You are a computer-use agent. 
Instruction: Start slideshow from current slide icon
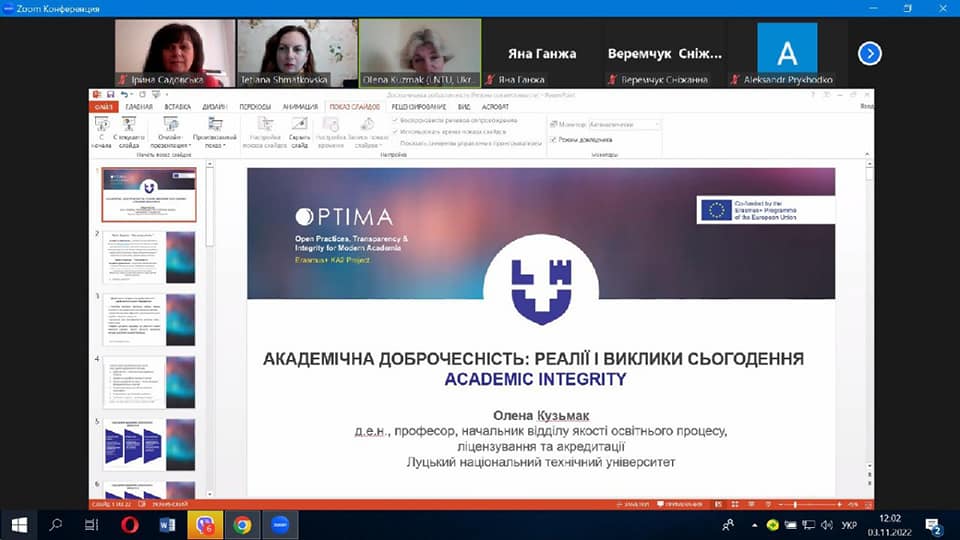tap(129, 125)
